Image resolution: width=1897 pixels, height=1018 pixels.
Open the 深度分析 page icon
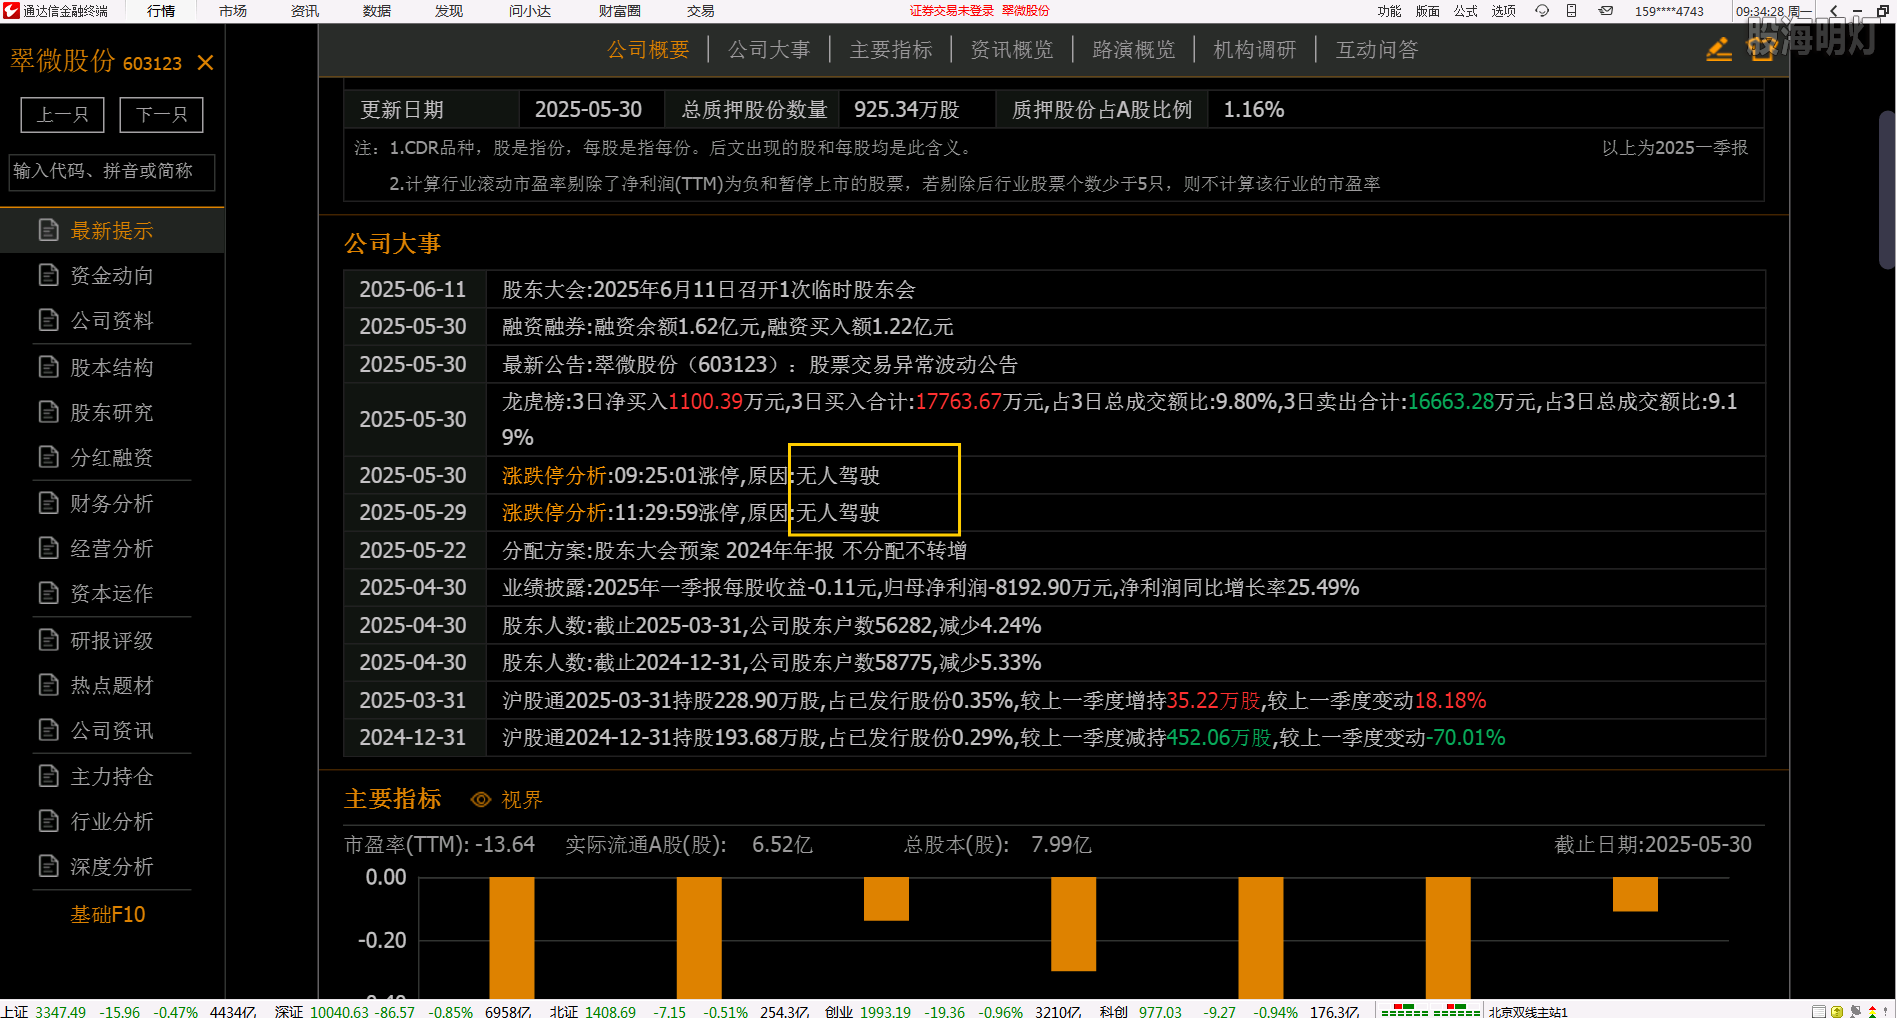tap(48, 866)
